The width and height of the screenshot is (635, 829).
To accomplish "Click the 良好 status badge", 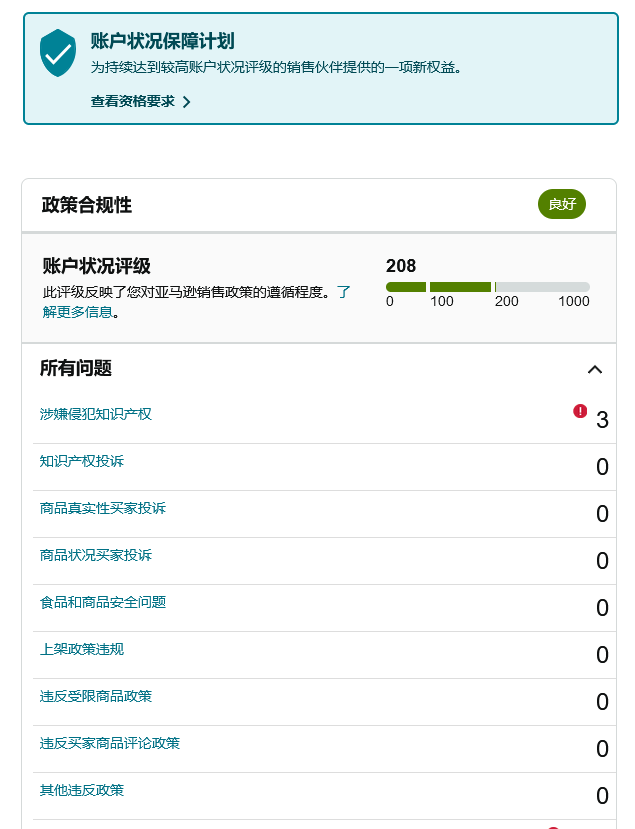I will pos(562,204).
